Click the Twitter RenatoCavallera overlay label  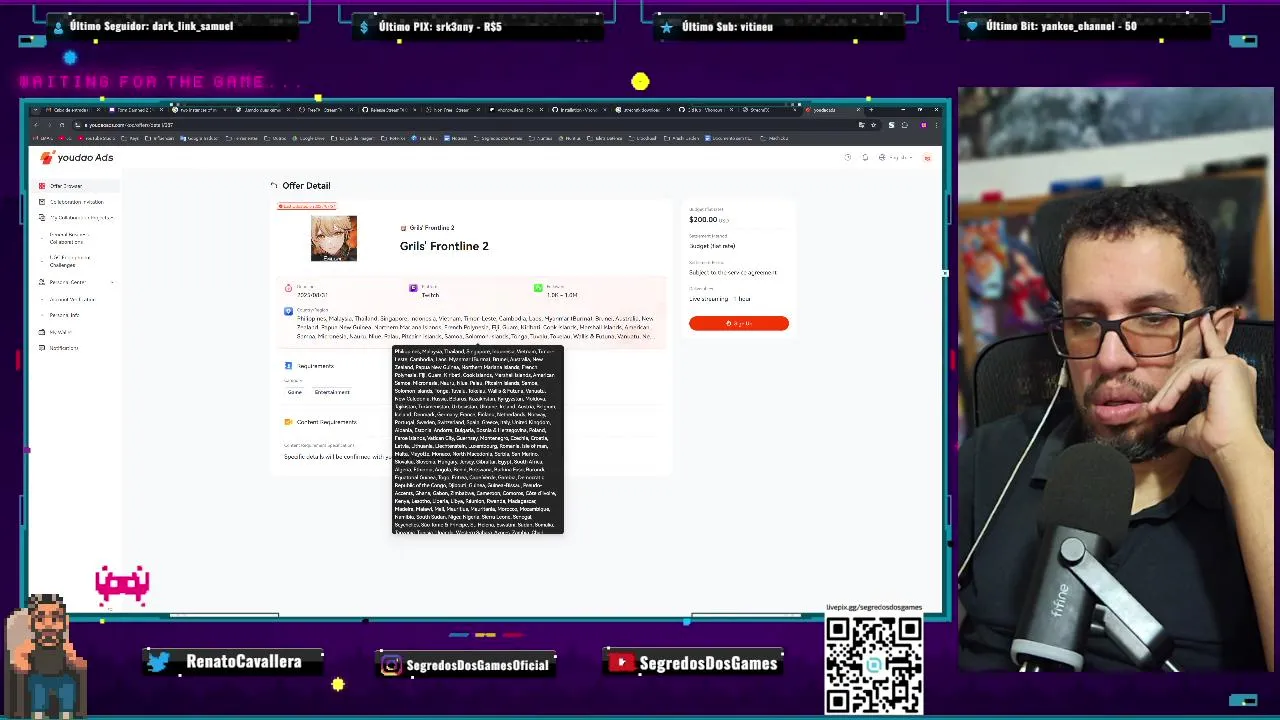(235, 662)
